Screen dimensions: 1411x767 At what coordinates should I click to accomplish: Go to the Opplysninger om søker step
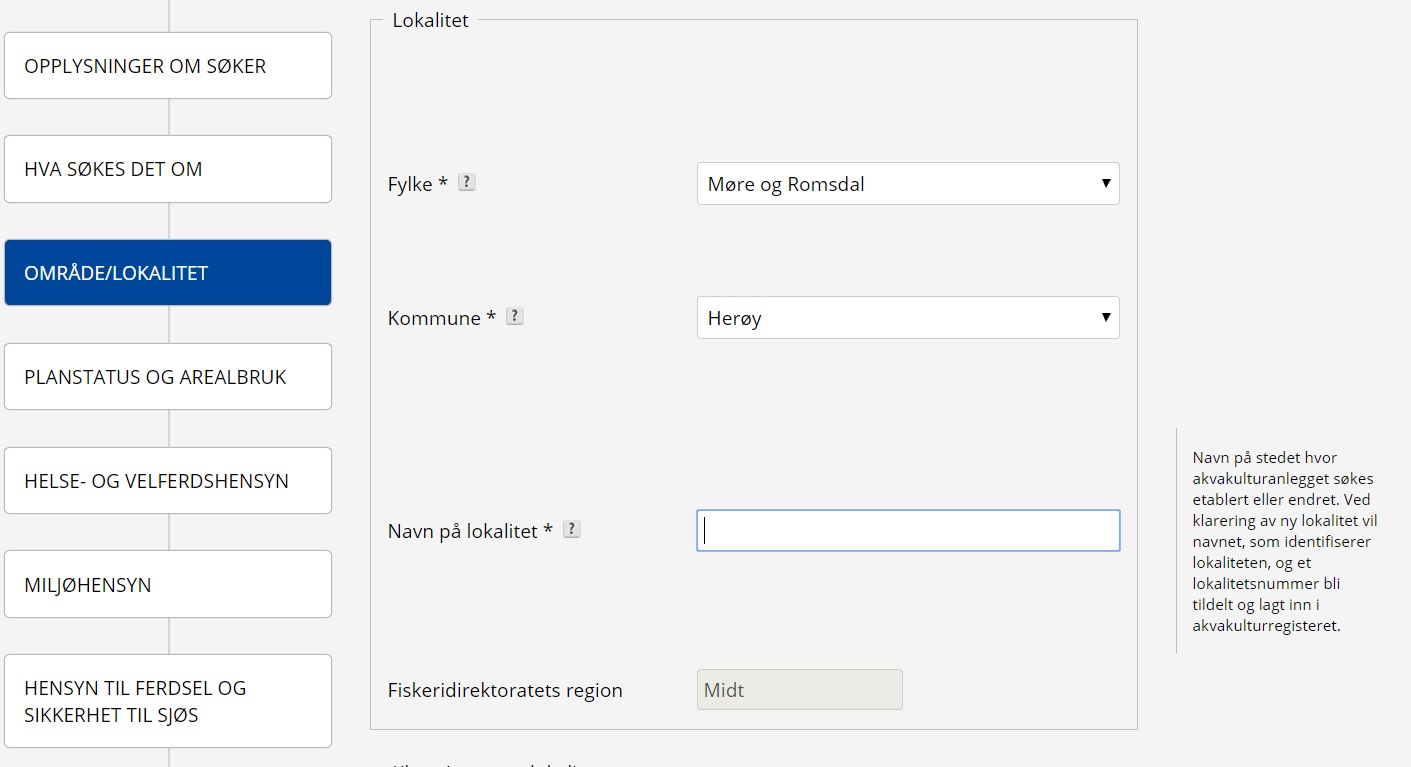168,66
